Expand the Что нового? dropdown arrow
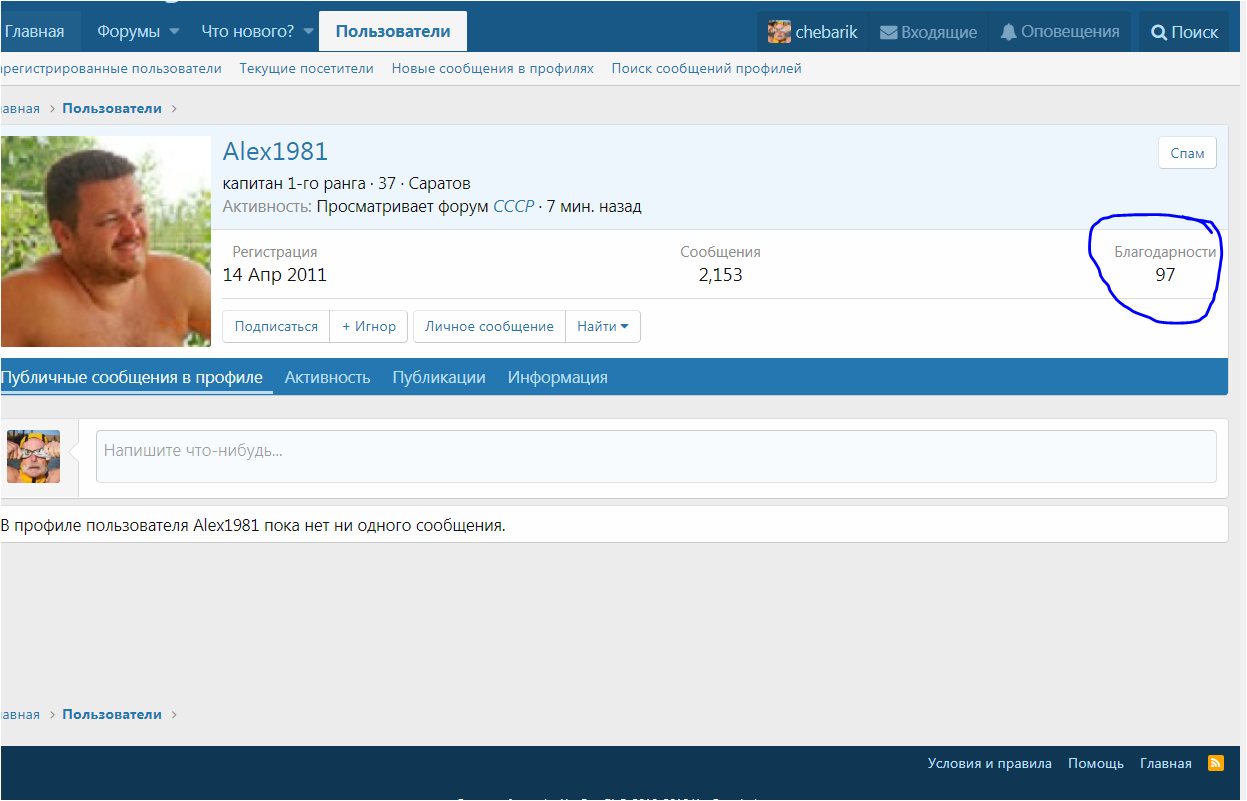Image resolution: width=1247 pixels, height=801 pixels. [x=308, y=32]
